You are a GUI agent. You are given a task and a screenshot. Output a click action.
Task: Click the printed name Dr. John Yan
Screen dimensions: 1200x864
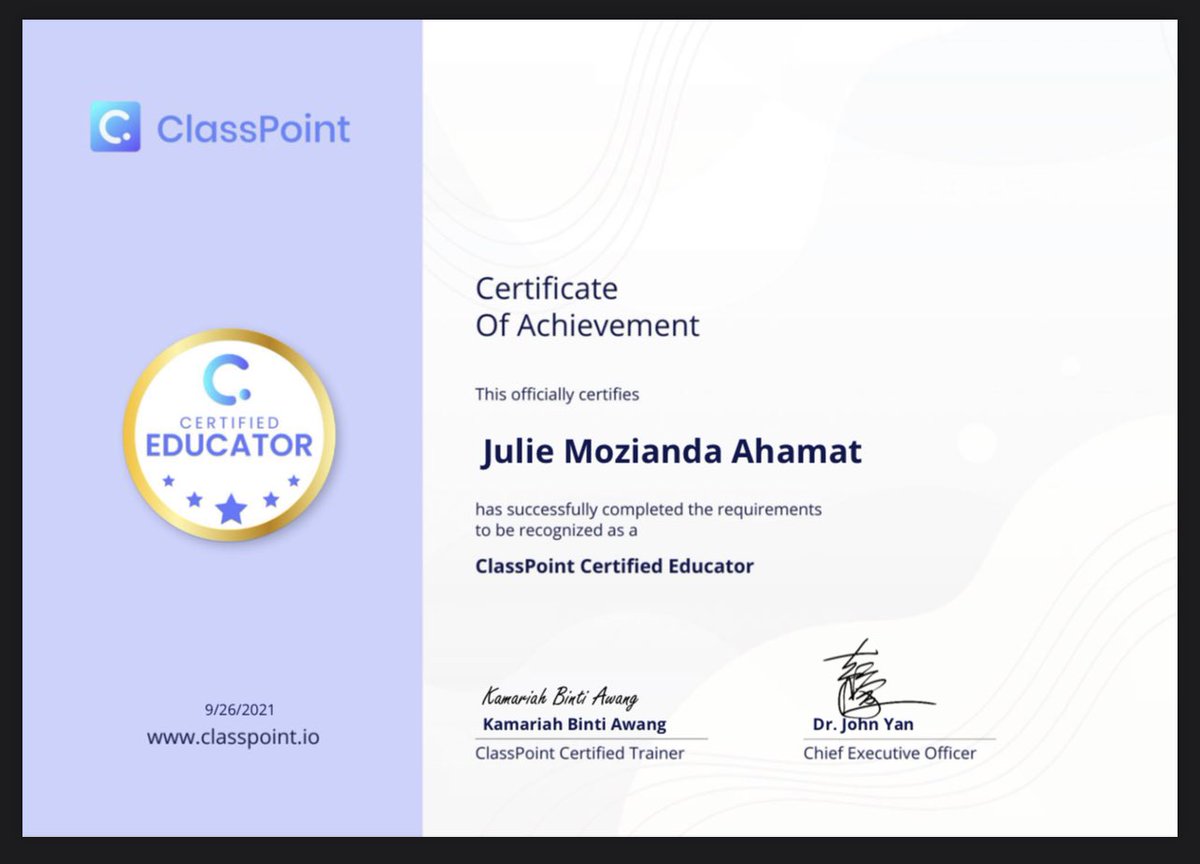[x=863, y=724]
